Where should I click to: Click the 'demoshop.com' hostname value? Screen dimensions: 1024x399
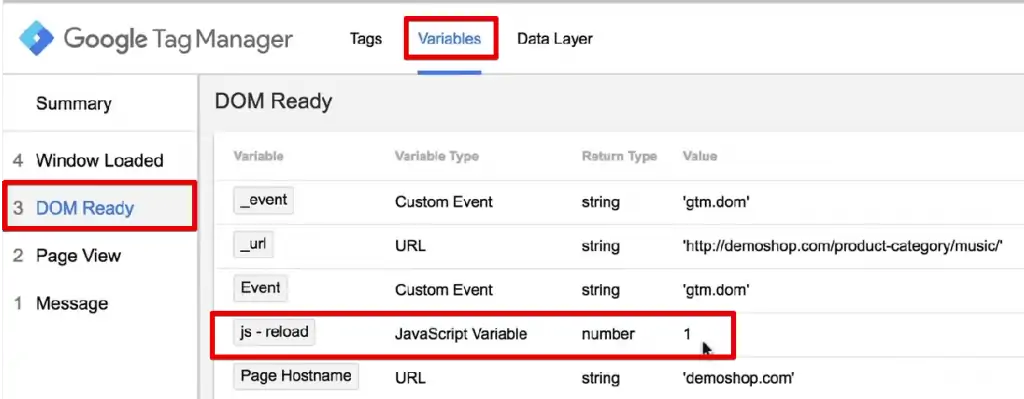(x=738, y=378)
